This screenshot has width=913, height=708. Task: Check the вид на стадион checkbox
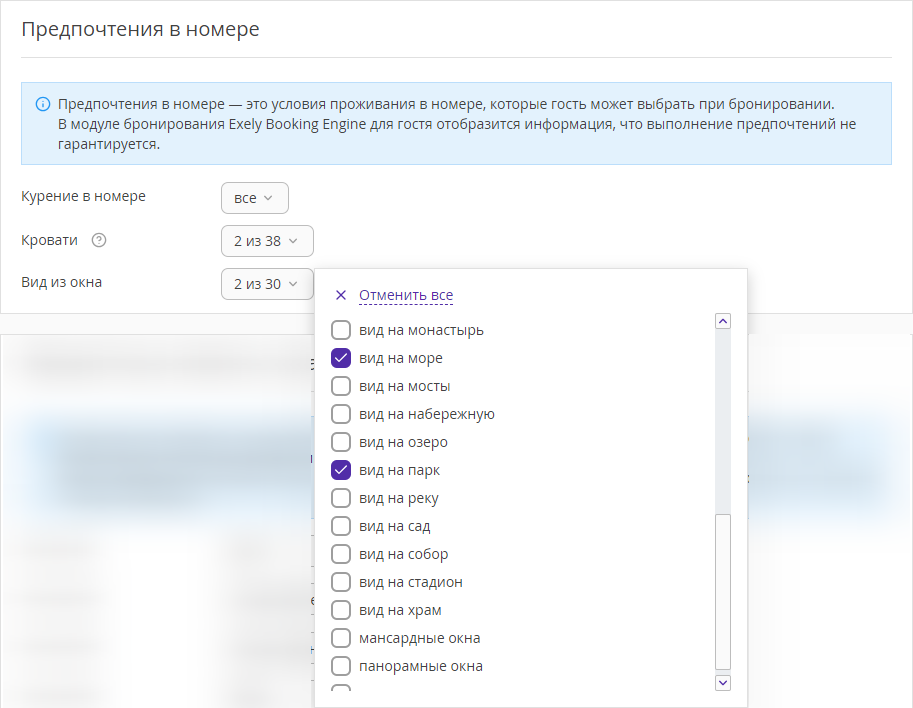341,582
